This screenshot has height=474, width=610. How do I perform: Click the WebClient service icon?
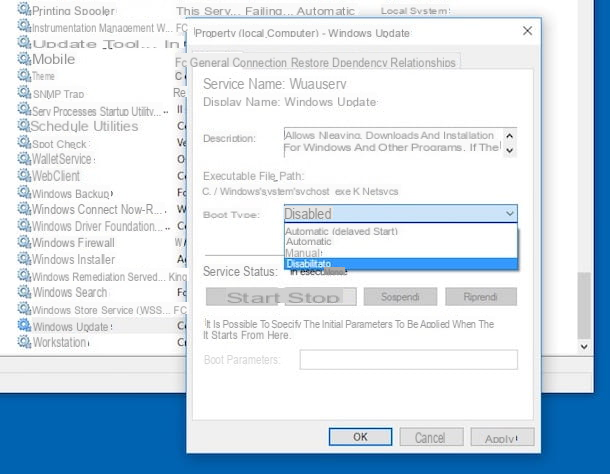(24, 176)
